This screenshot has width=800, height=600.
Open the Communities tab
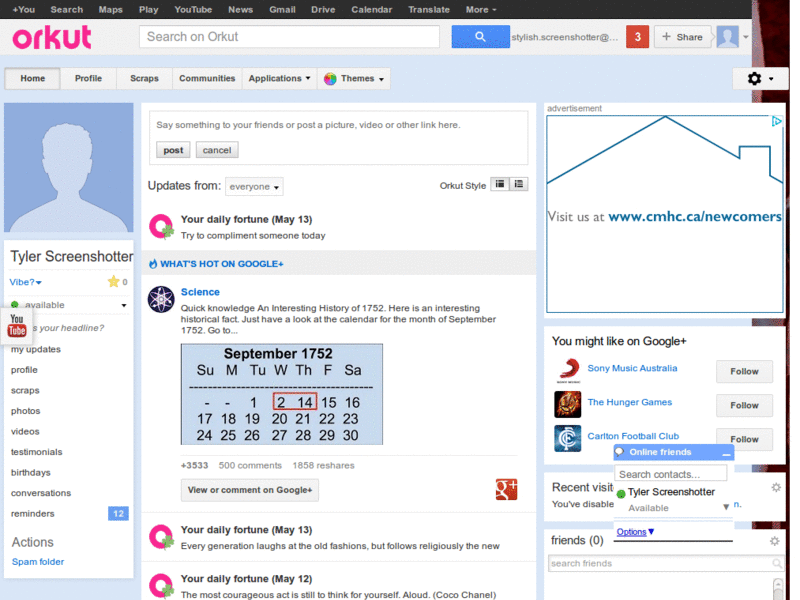(207, 79)
